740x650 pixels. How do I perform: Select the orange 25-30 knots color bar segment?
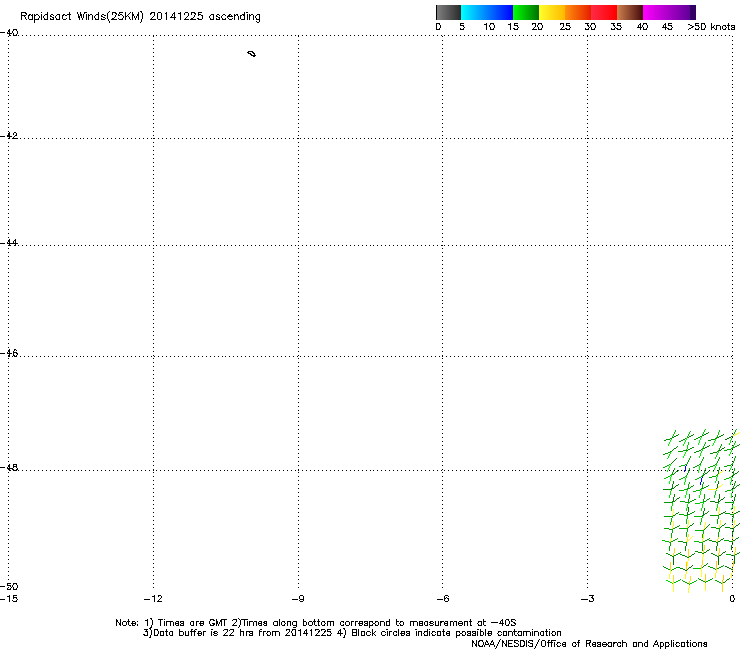pyautogui.click(x=578, y=12)
